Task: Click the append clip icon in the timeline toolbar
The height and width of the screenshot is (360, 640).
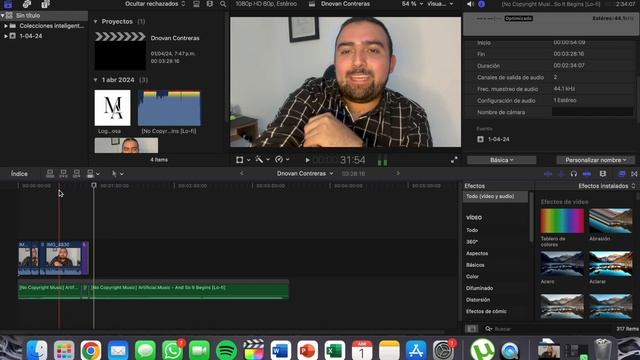Action: [76, 174]
